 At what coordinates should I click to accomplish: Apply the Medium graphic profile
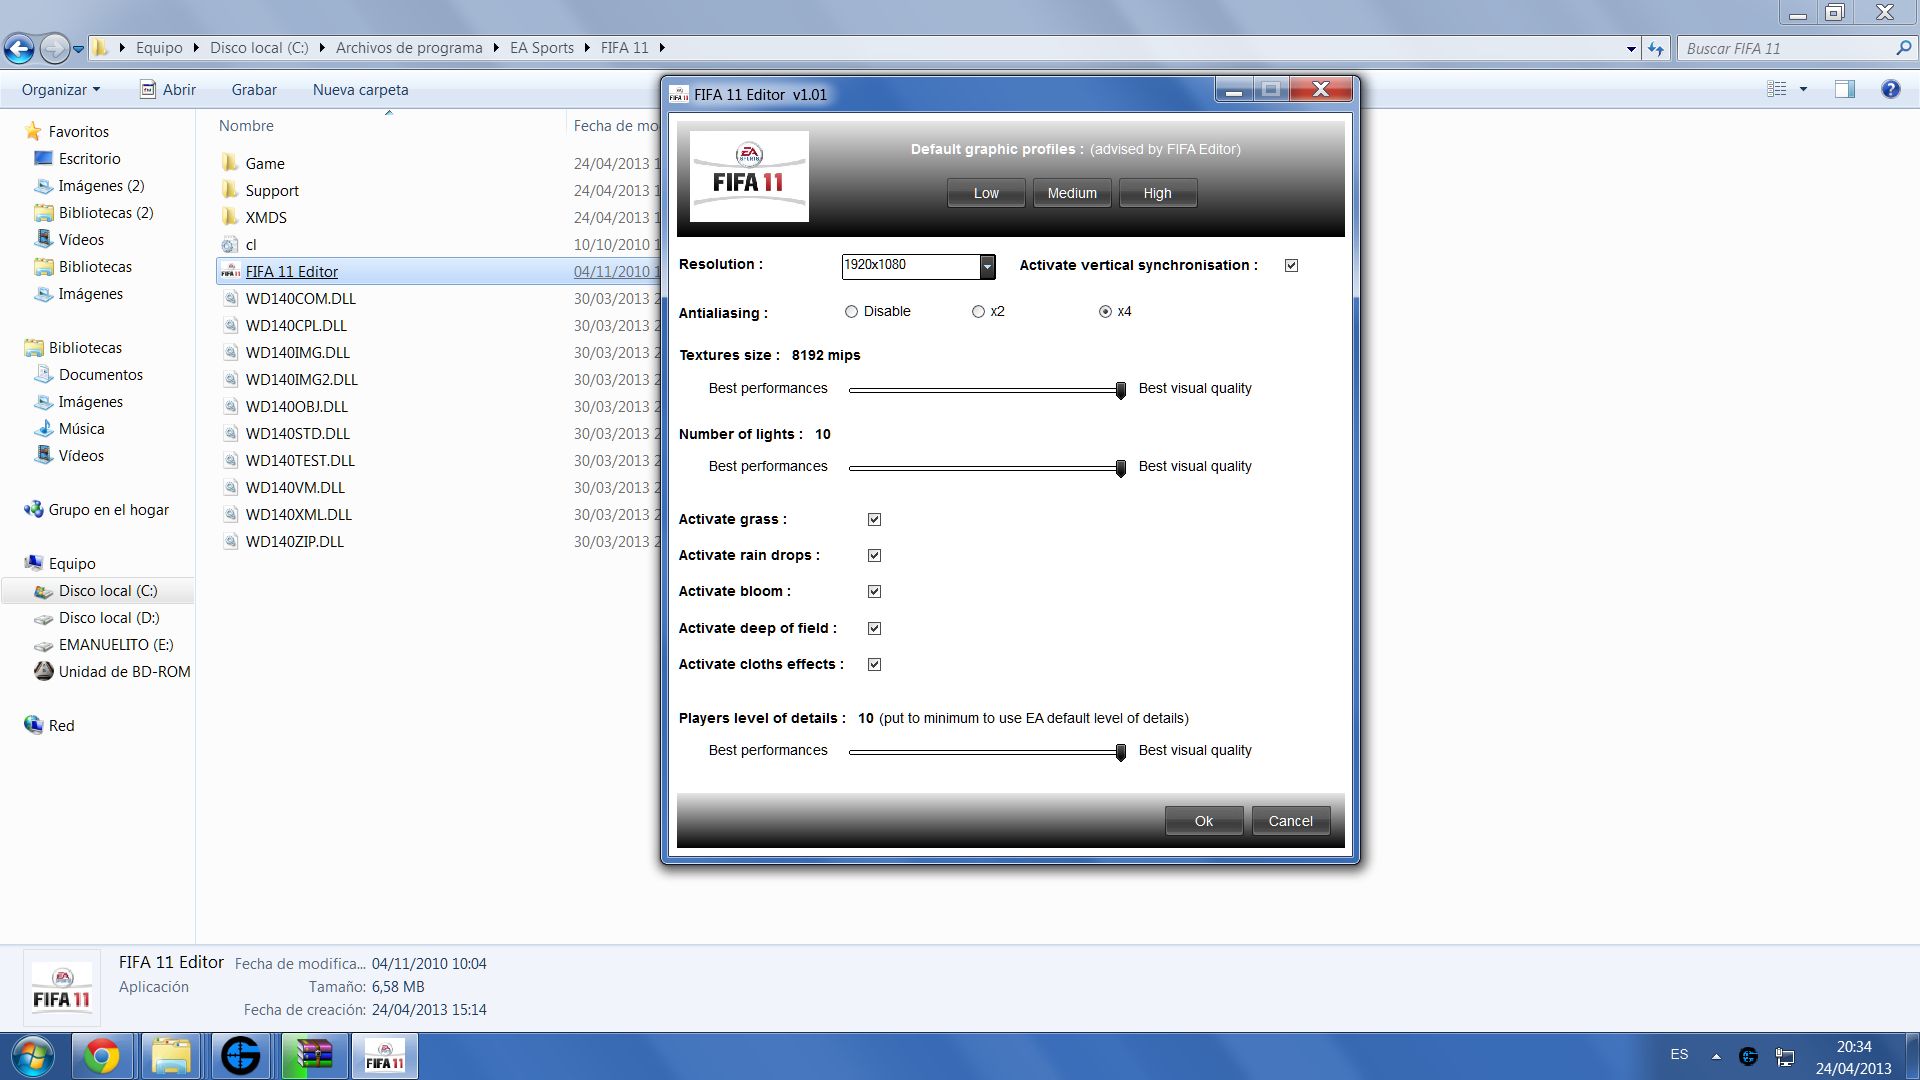[x=1072, y=193]
